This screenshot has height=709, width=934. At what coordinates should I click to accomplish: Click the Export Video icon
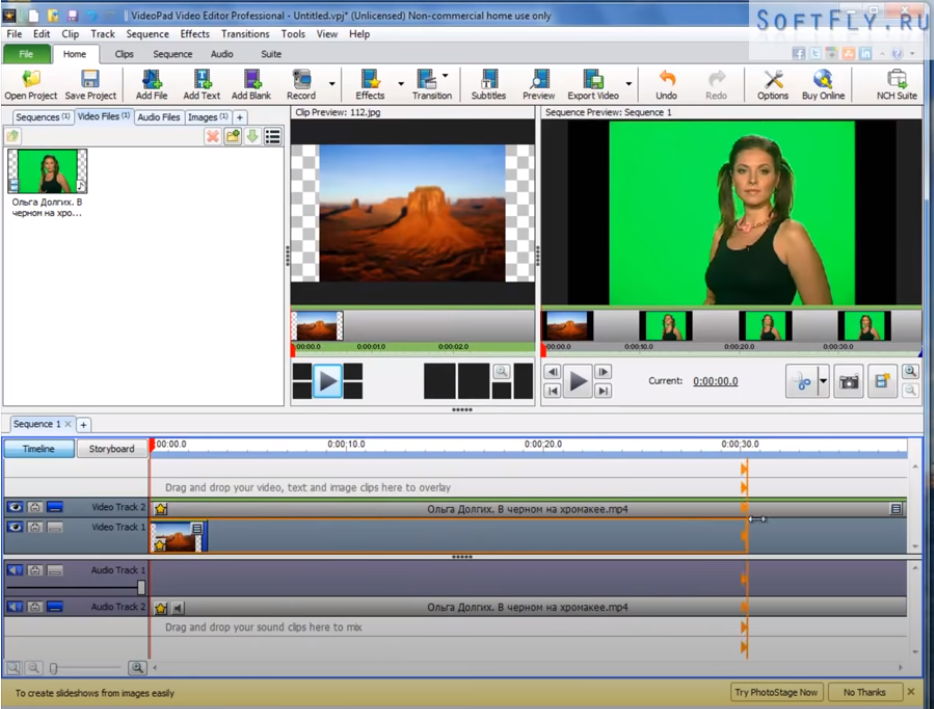click(593, 85)
